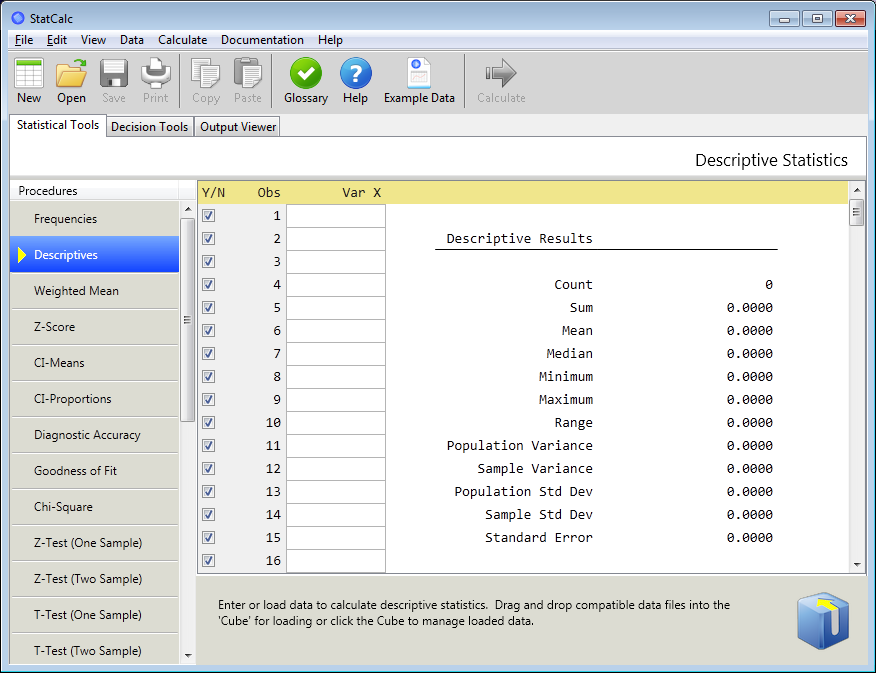Disable observation 7 checkbox

click(208, 354)
